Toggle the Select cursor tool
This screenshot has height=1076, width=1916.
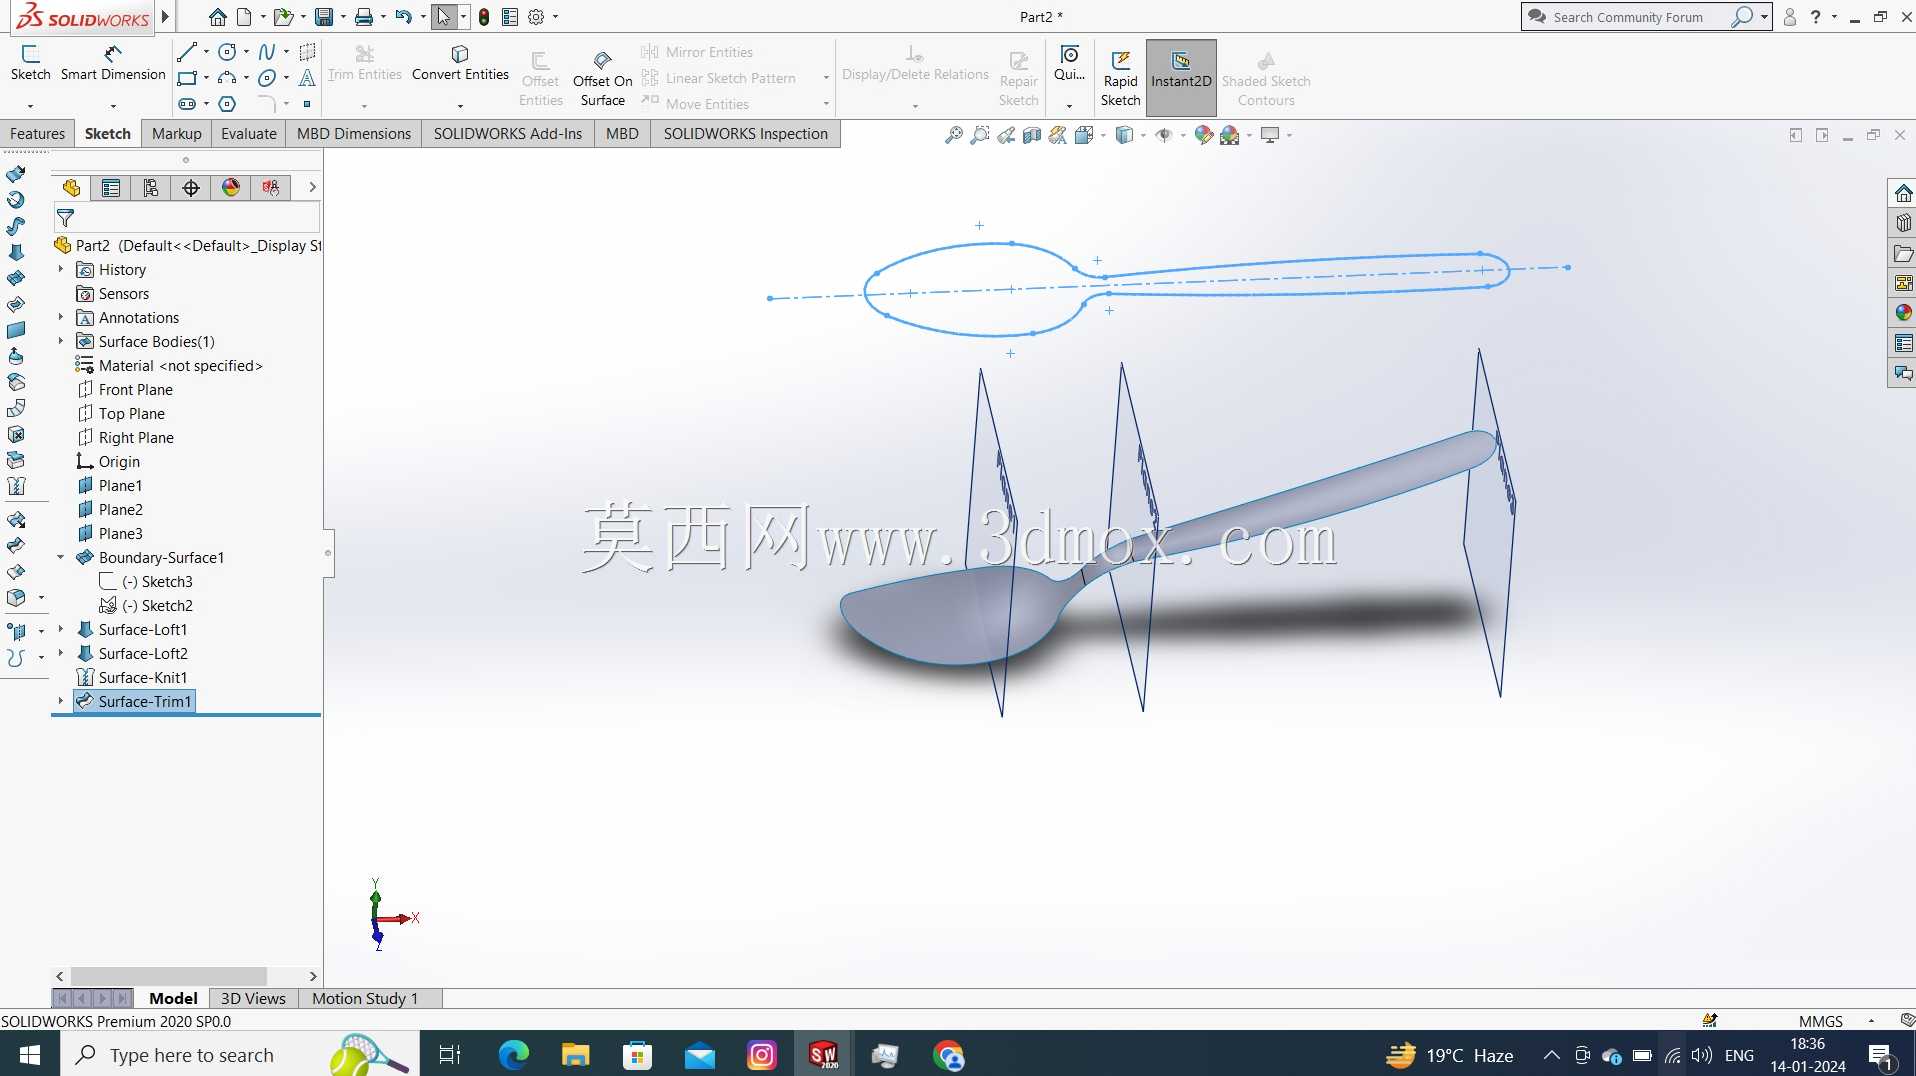(x=444, y=17)
